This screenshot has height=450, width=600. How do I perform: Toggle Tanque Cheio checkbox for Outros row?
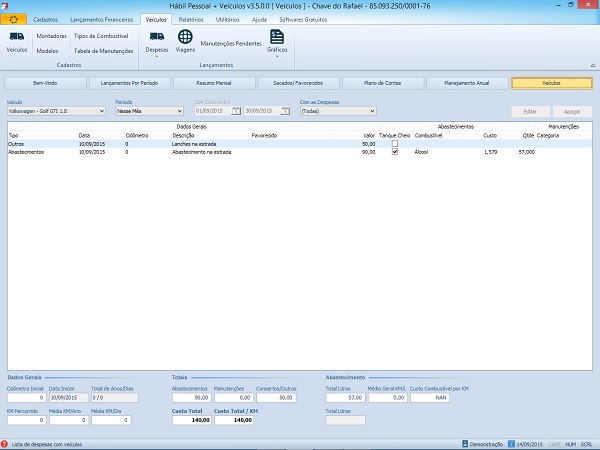394,144
